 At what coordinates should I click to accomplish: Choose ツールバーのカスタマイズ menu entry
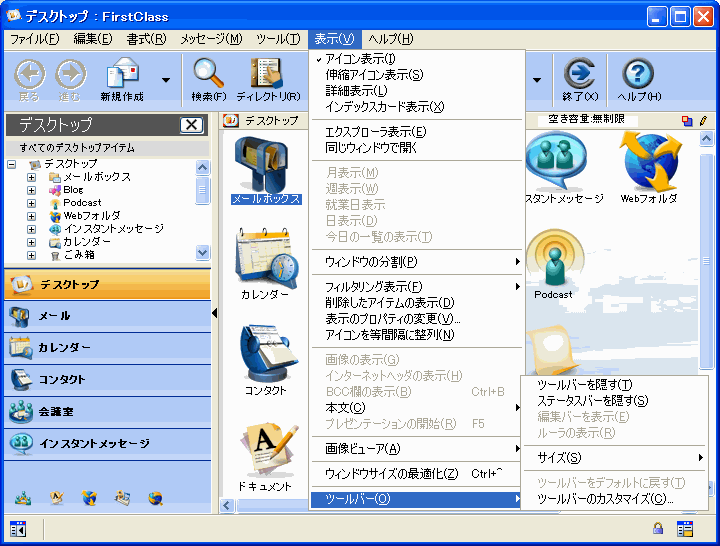pyautogui.click(x=605, y=499)
